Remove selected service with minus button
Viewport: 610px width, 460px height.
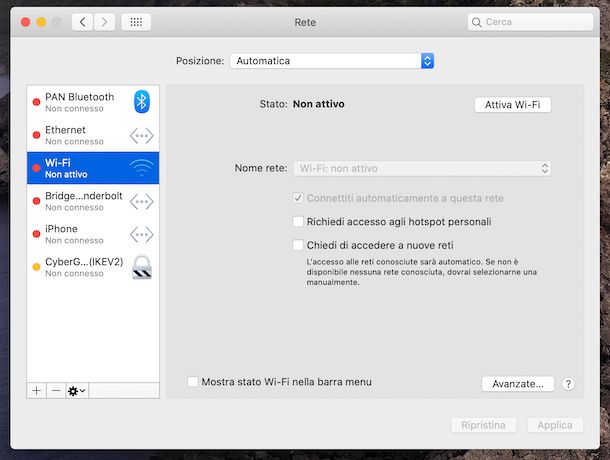click(x=56, y=391)
